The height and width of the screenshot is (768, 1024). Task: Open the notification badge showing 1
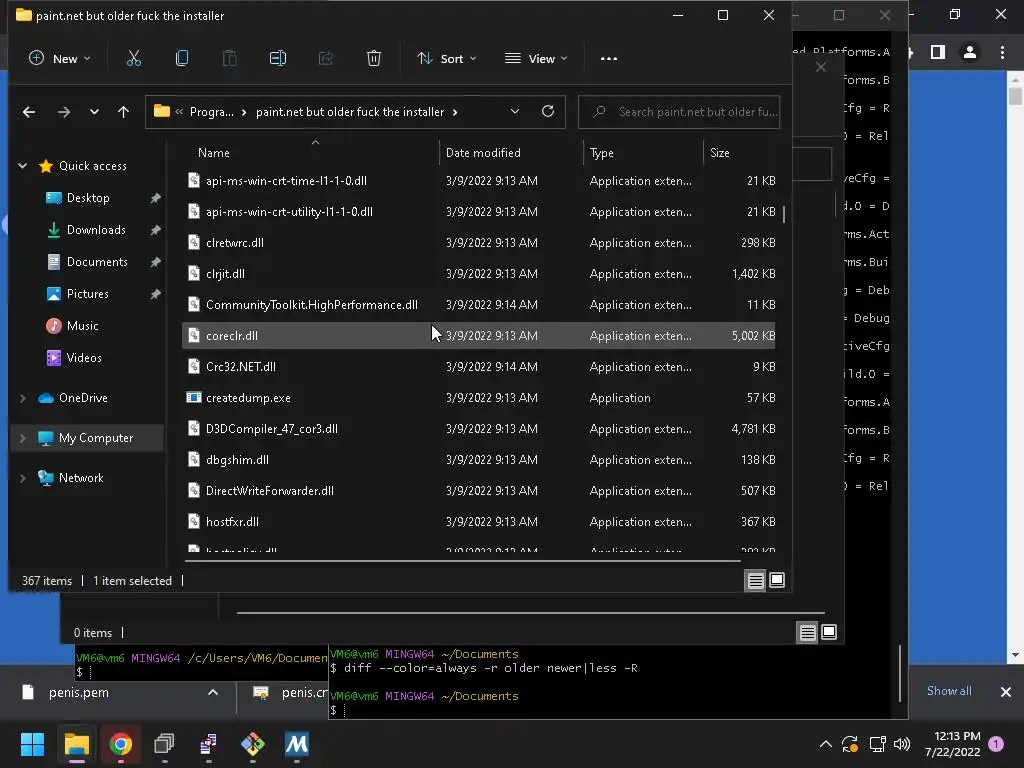coord(996,744)
